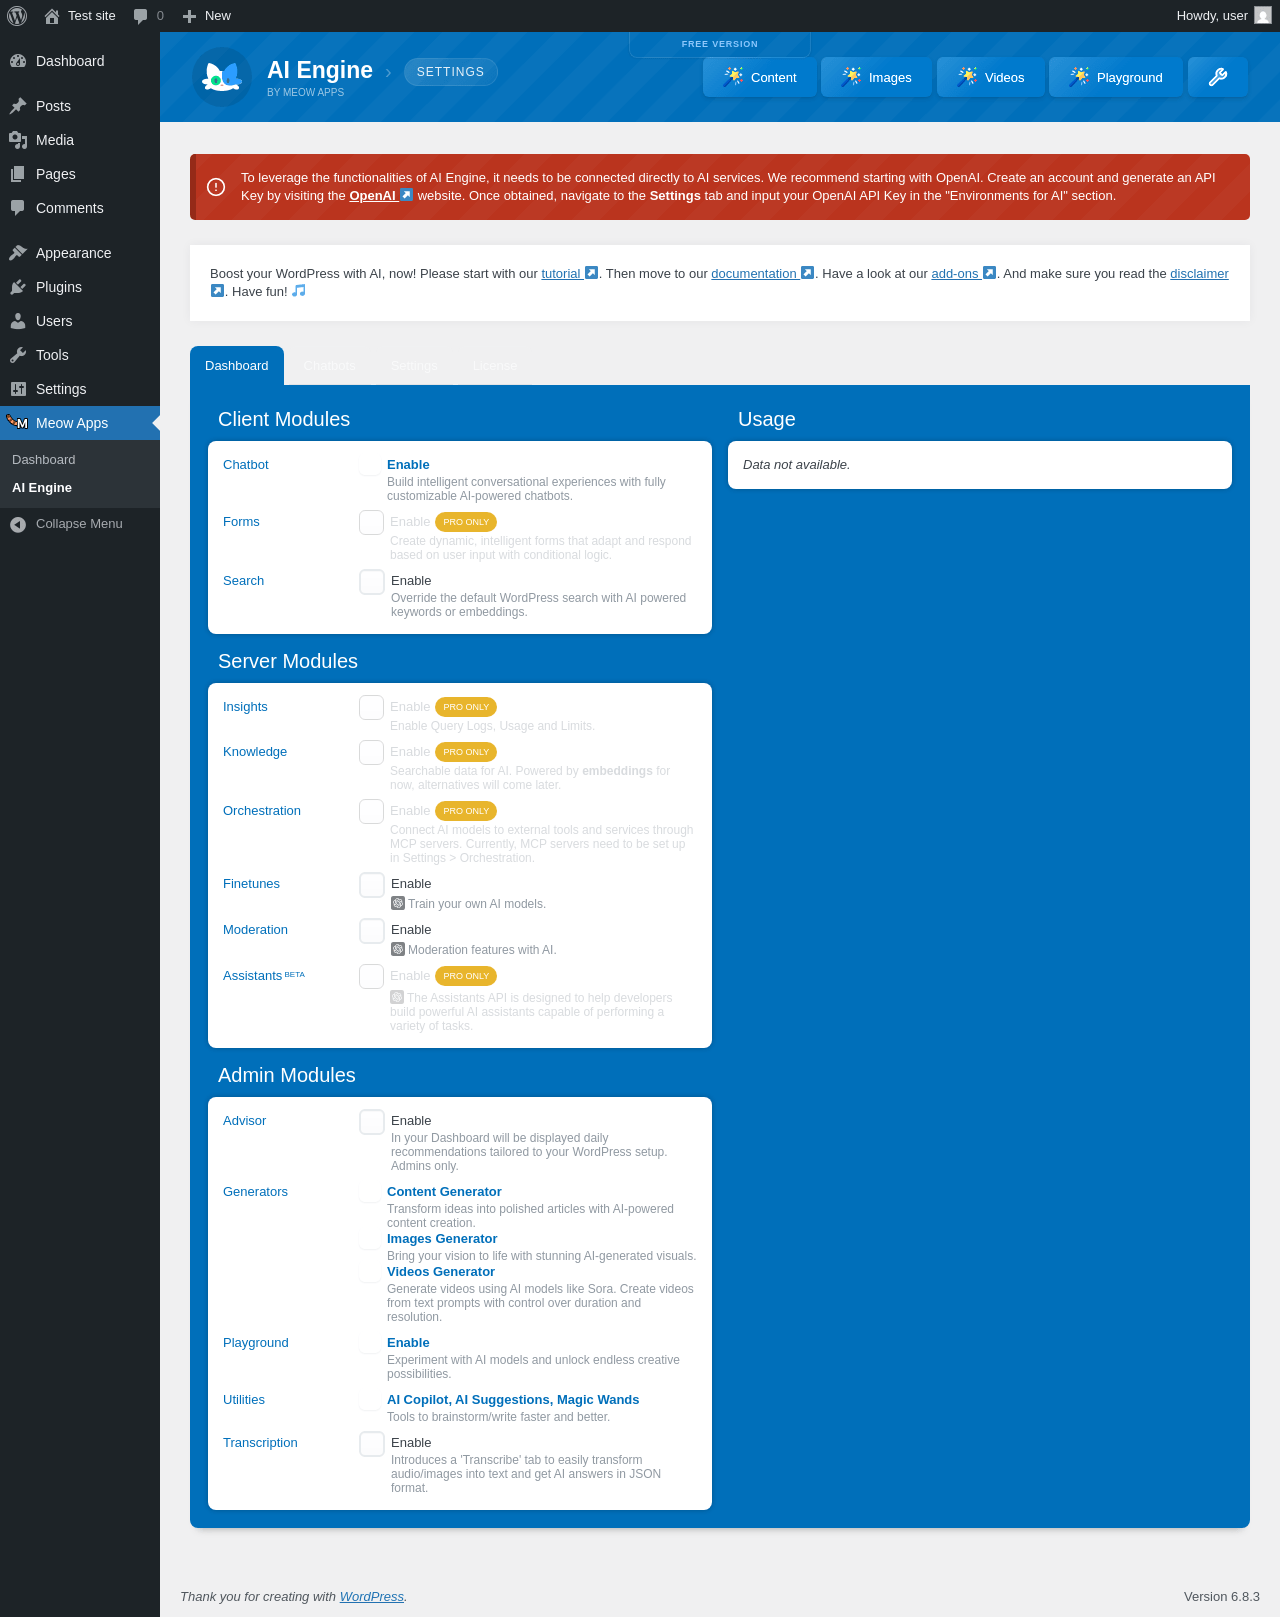Viewport: 1280px width, 1617px height.
Task: Open the Meow Apps sidebar menu
Action: [80, 423]
